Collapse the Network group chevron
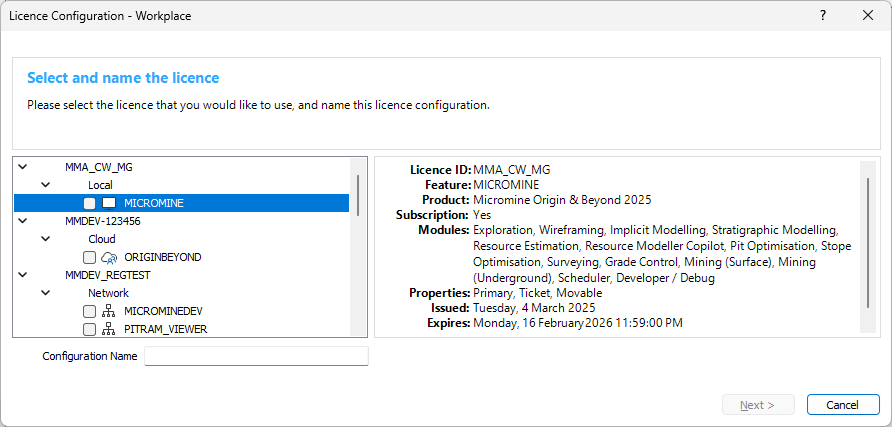Viewport: 892px width, 427px height. point(46,293)
